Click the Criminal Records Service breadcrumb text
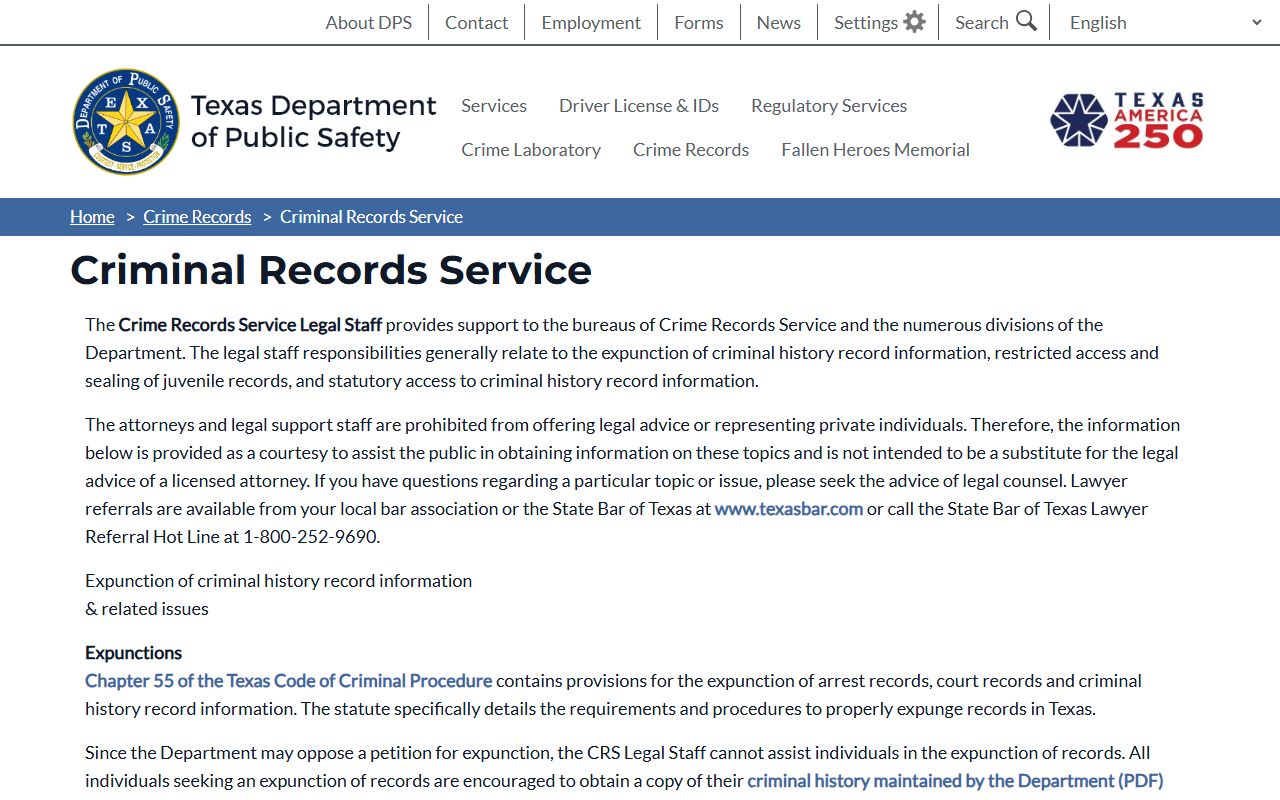 (x=371, y=217)
